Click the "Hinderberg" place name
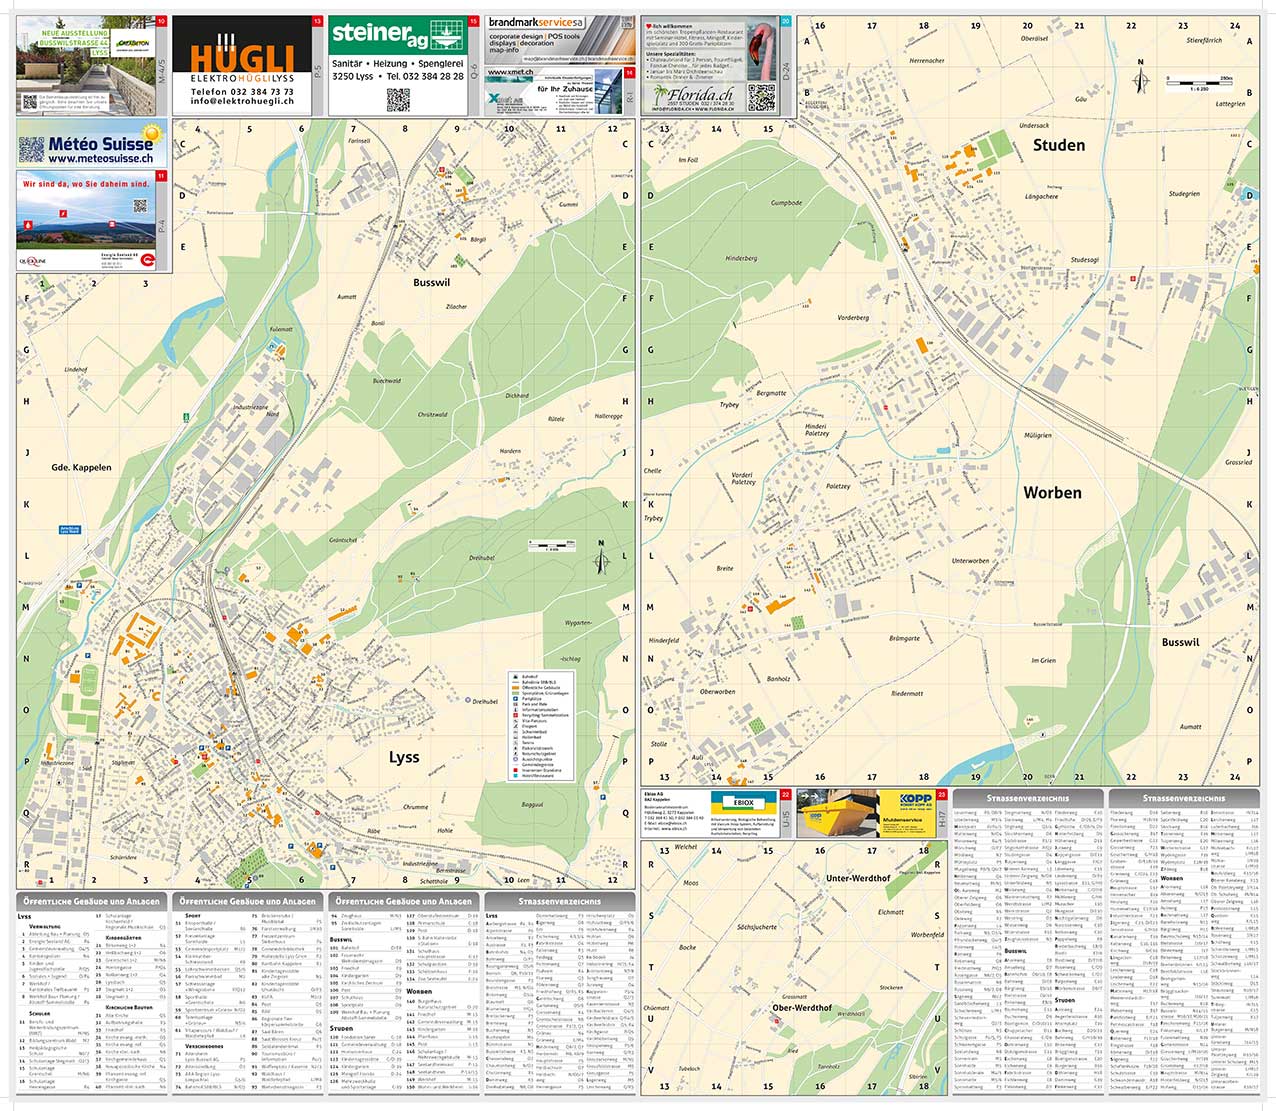The image size is (1276, 1111). (741, 258)
